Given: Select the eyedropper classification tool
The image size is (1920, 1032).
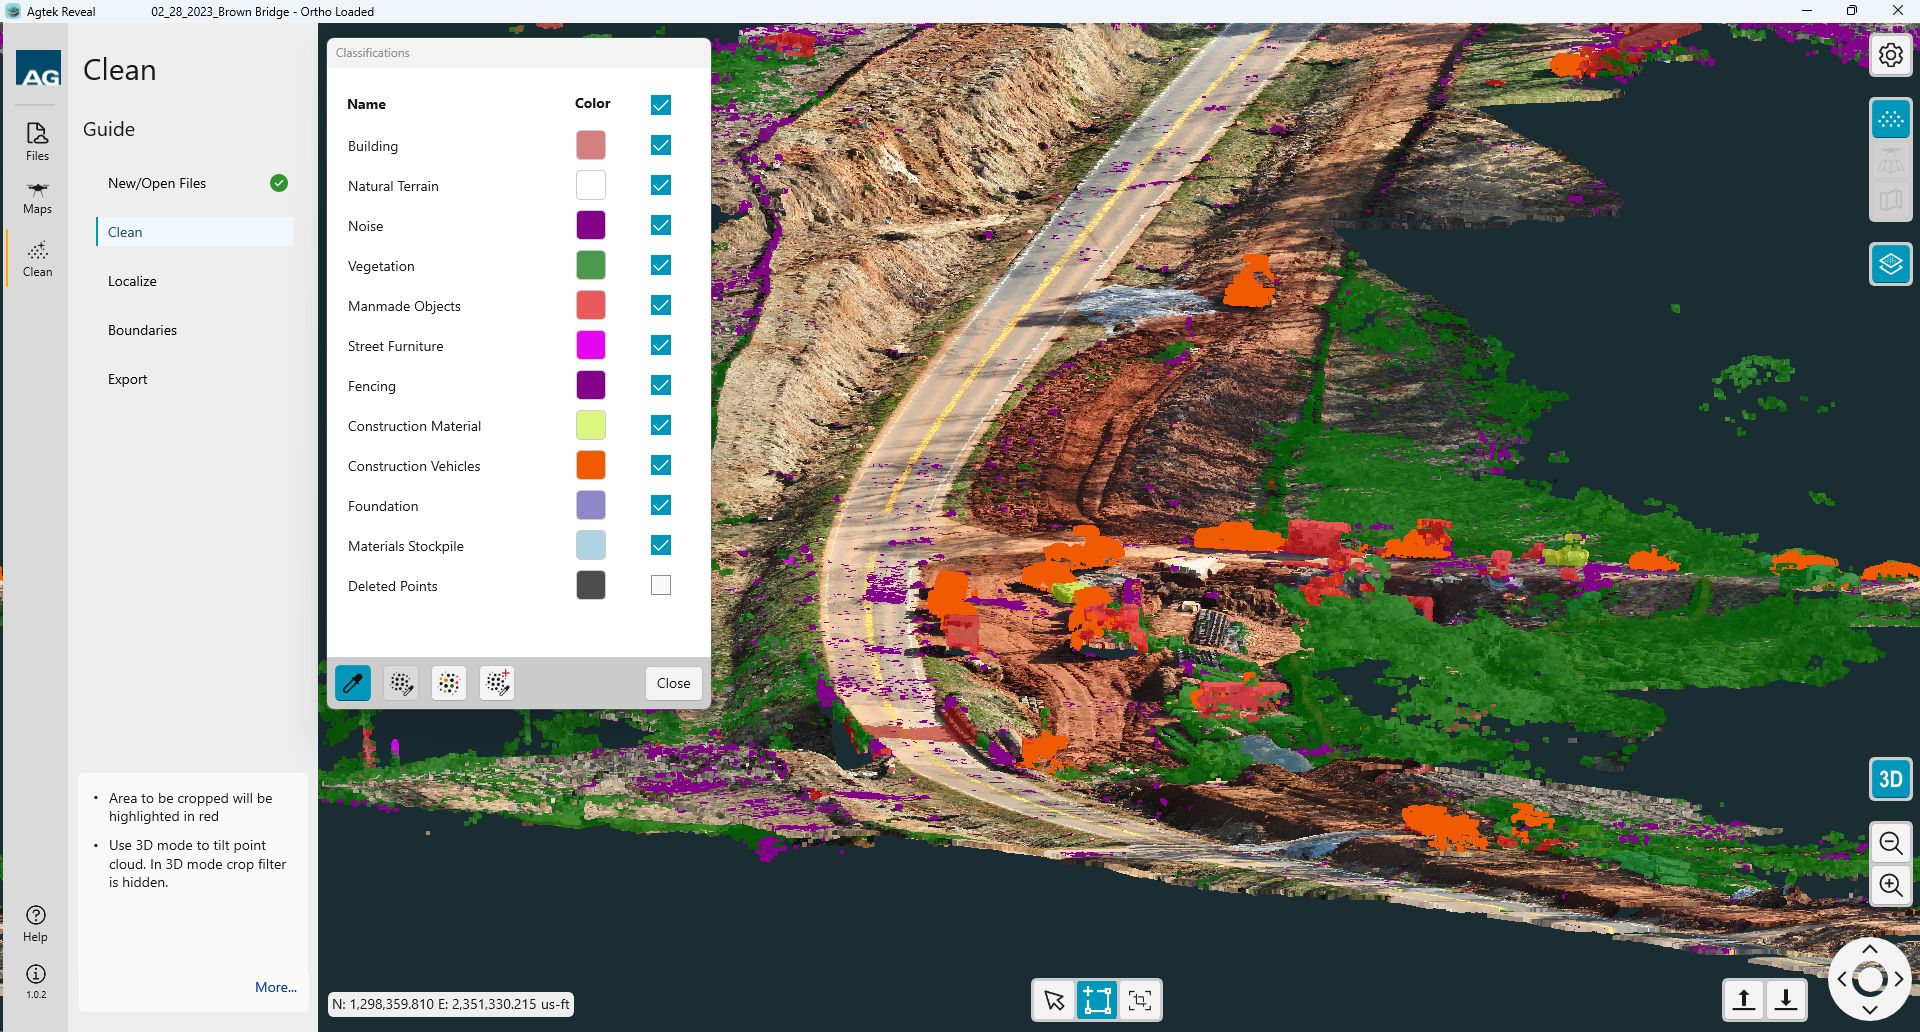Looking at the screenshot, I should (353, 683).
